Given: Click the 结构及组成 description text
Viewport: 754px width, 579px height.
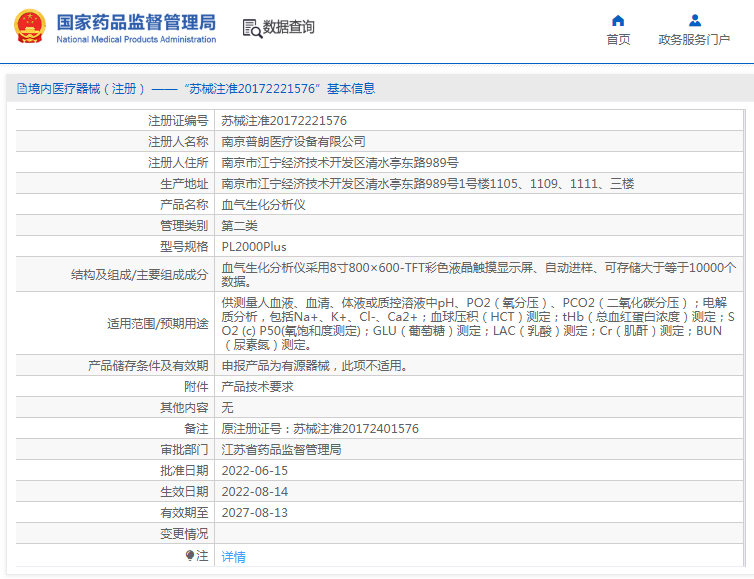Looking at the screenshot, I should tap(478, 274).
